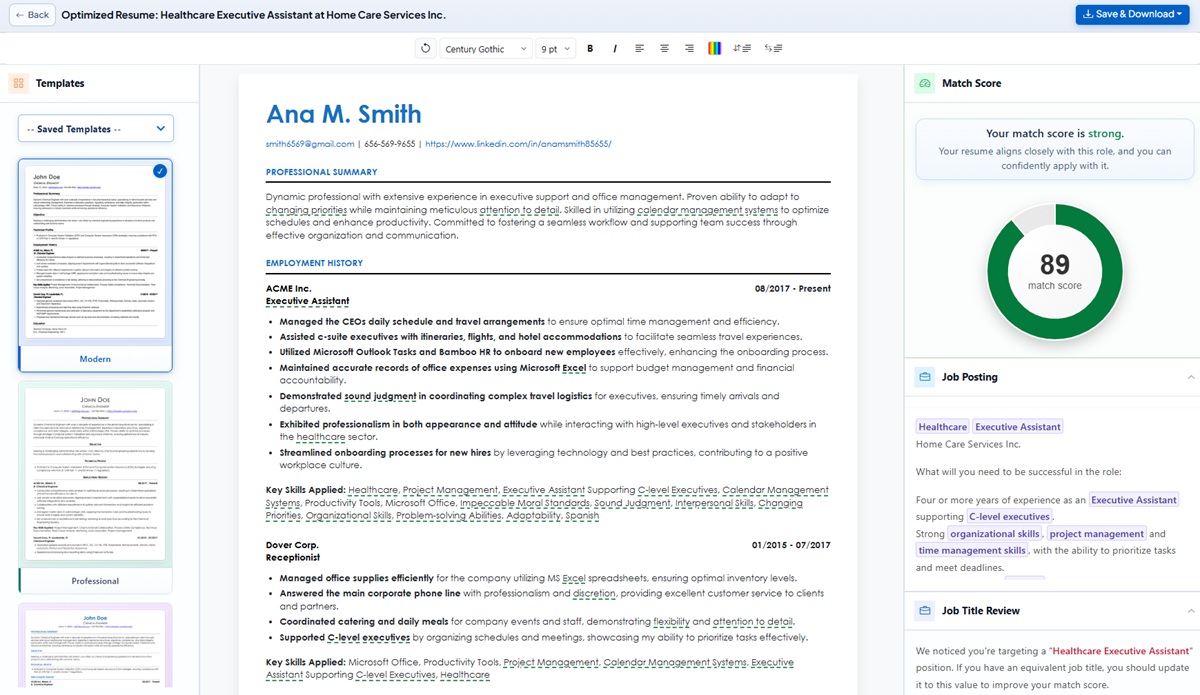Click the Templates grid icon in sidebar

click(18, 83)
